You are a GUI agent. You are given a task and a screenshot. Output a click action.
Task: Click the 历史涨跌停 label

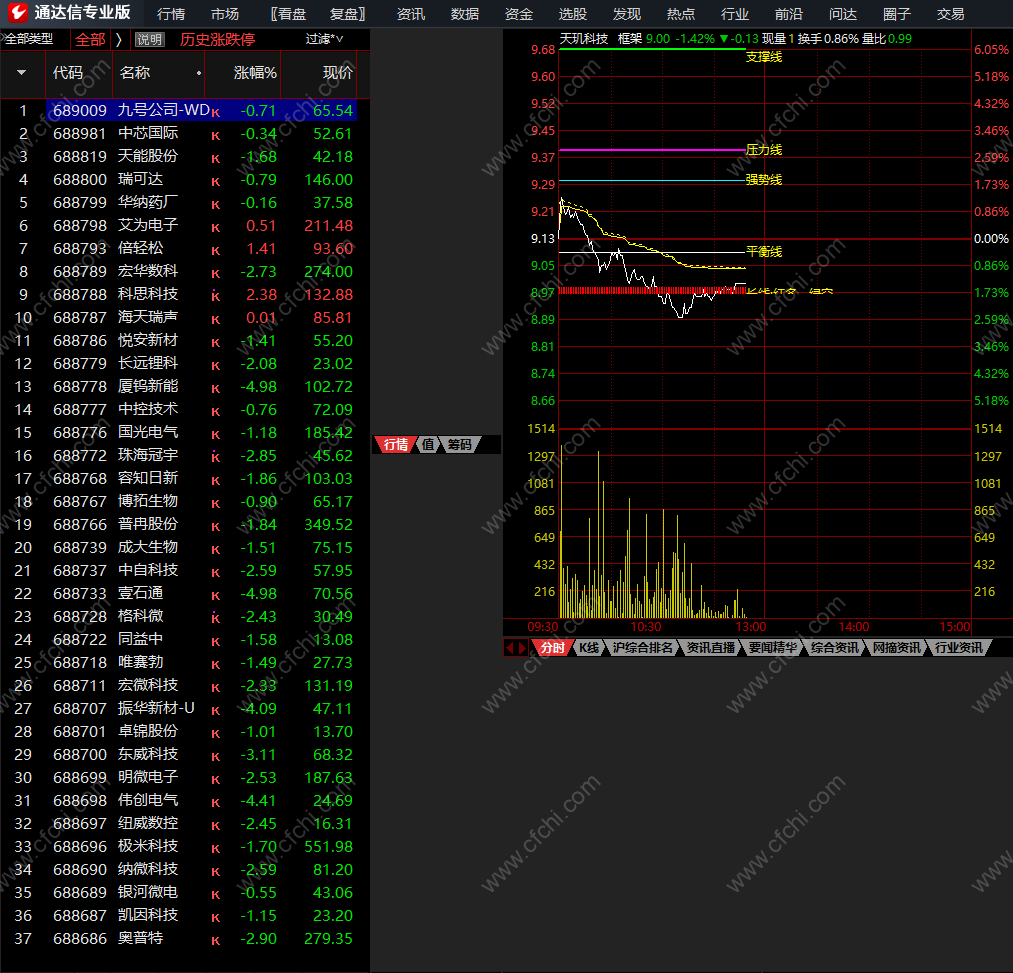click(x=217, y=39)
